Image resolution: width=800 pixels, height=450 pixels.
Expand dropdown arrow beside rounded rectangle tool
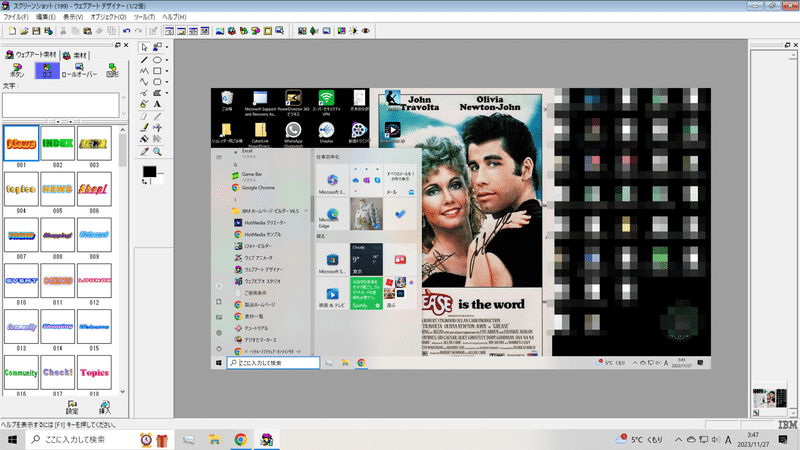(167, 82)
